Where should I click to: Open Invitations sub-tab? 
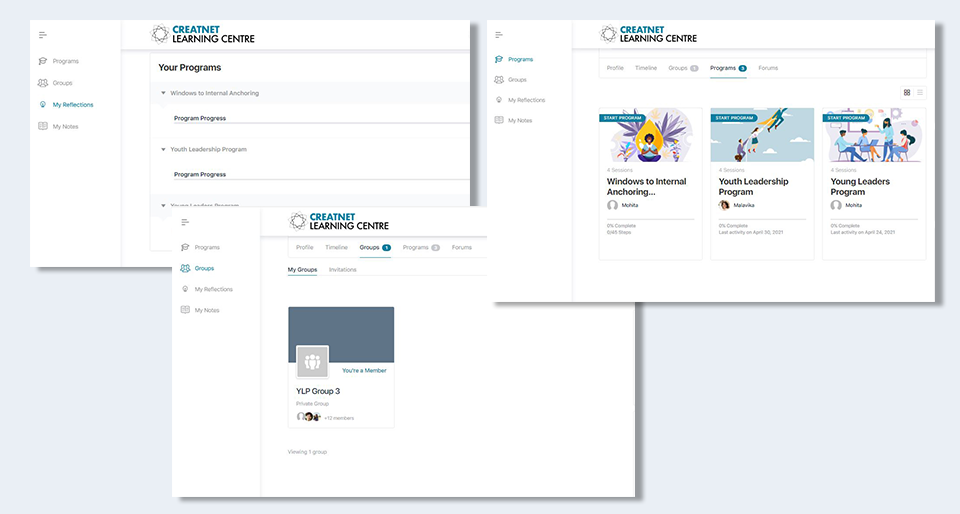click(x=342, y=269)
